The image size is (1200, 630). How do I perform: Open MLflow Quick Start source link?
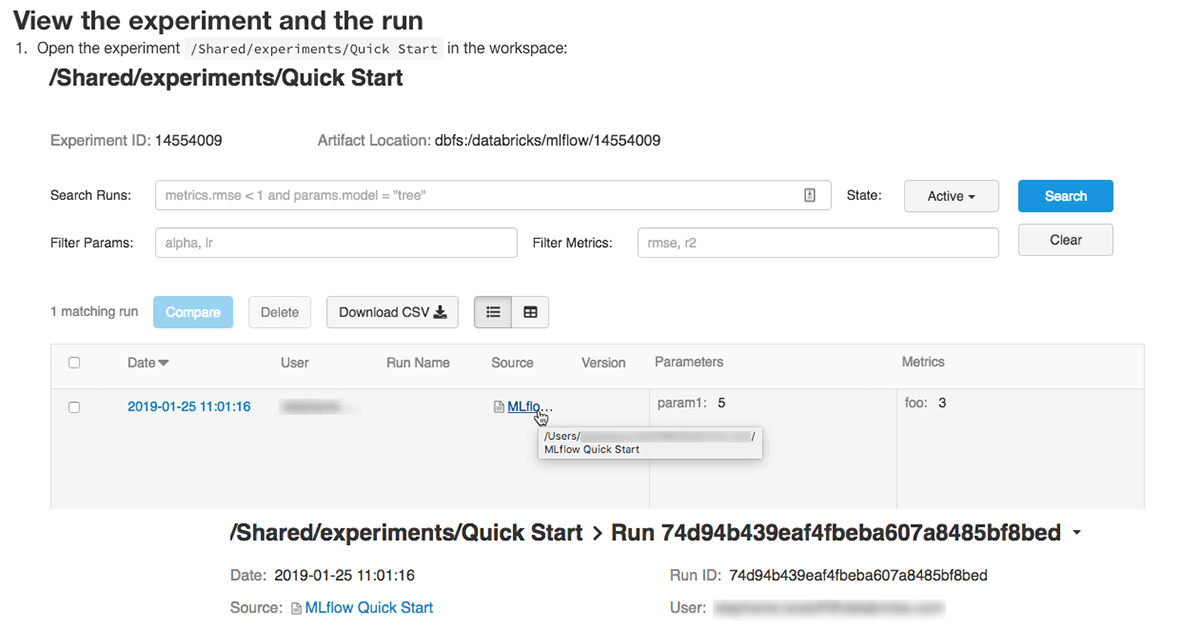tap(368, 608)
